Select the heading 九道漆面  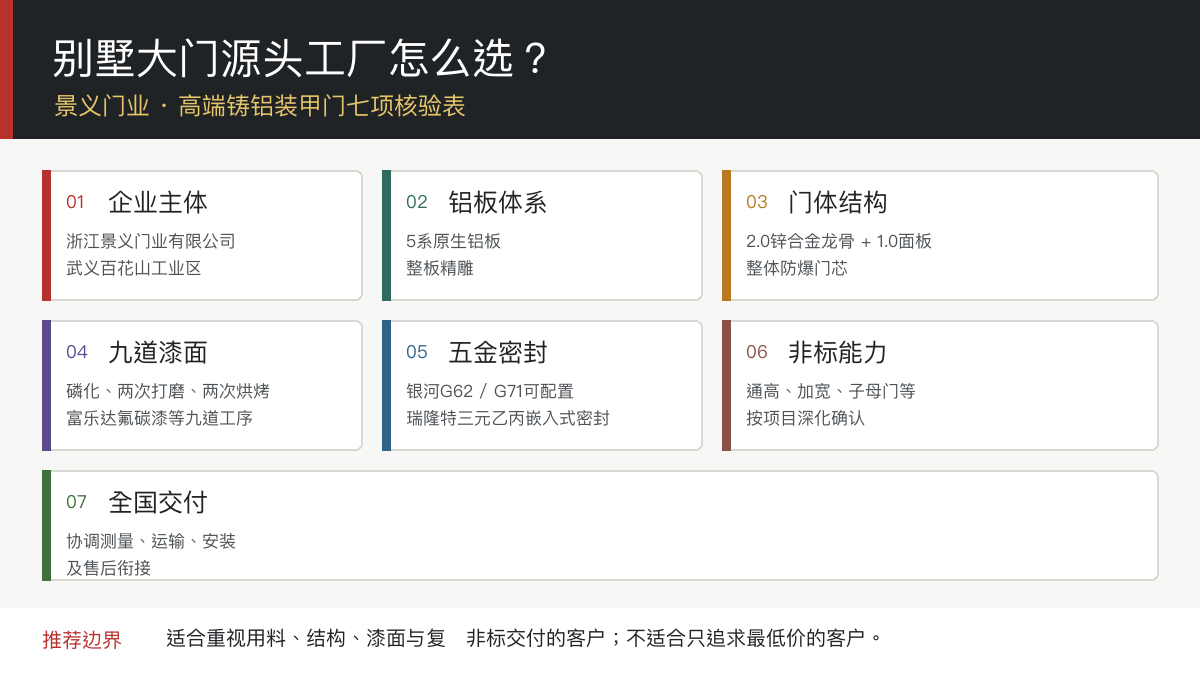(158, 352)
